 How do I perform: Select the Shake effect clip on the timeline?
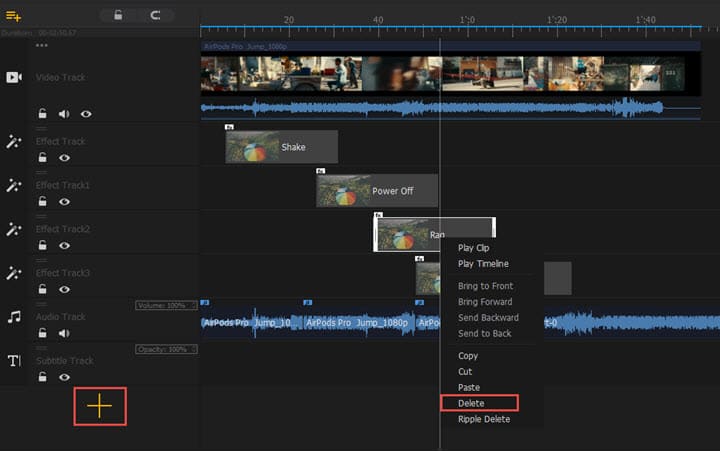282,147
